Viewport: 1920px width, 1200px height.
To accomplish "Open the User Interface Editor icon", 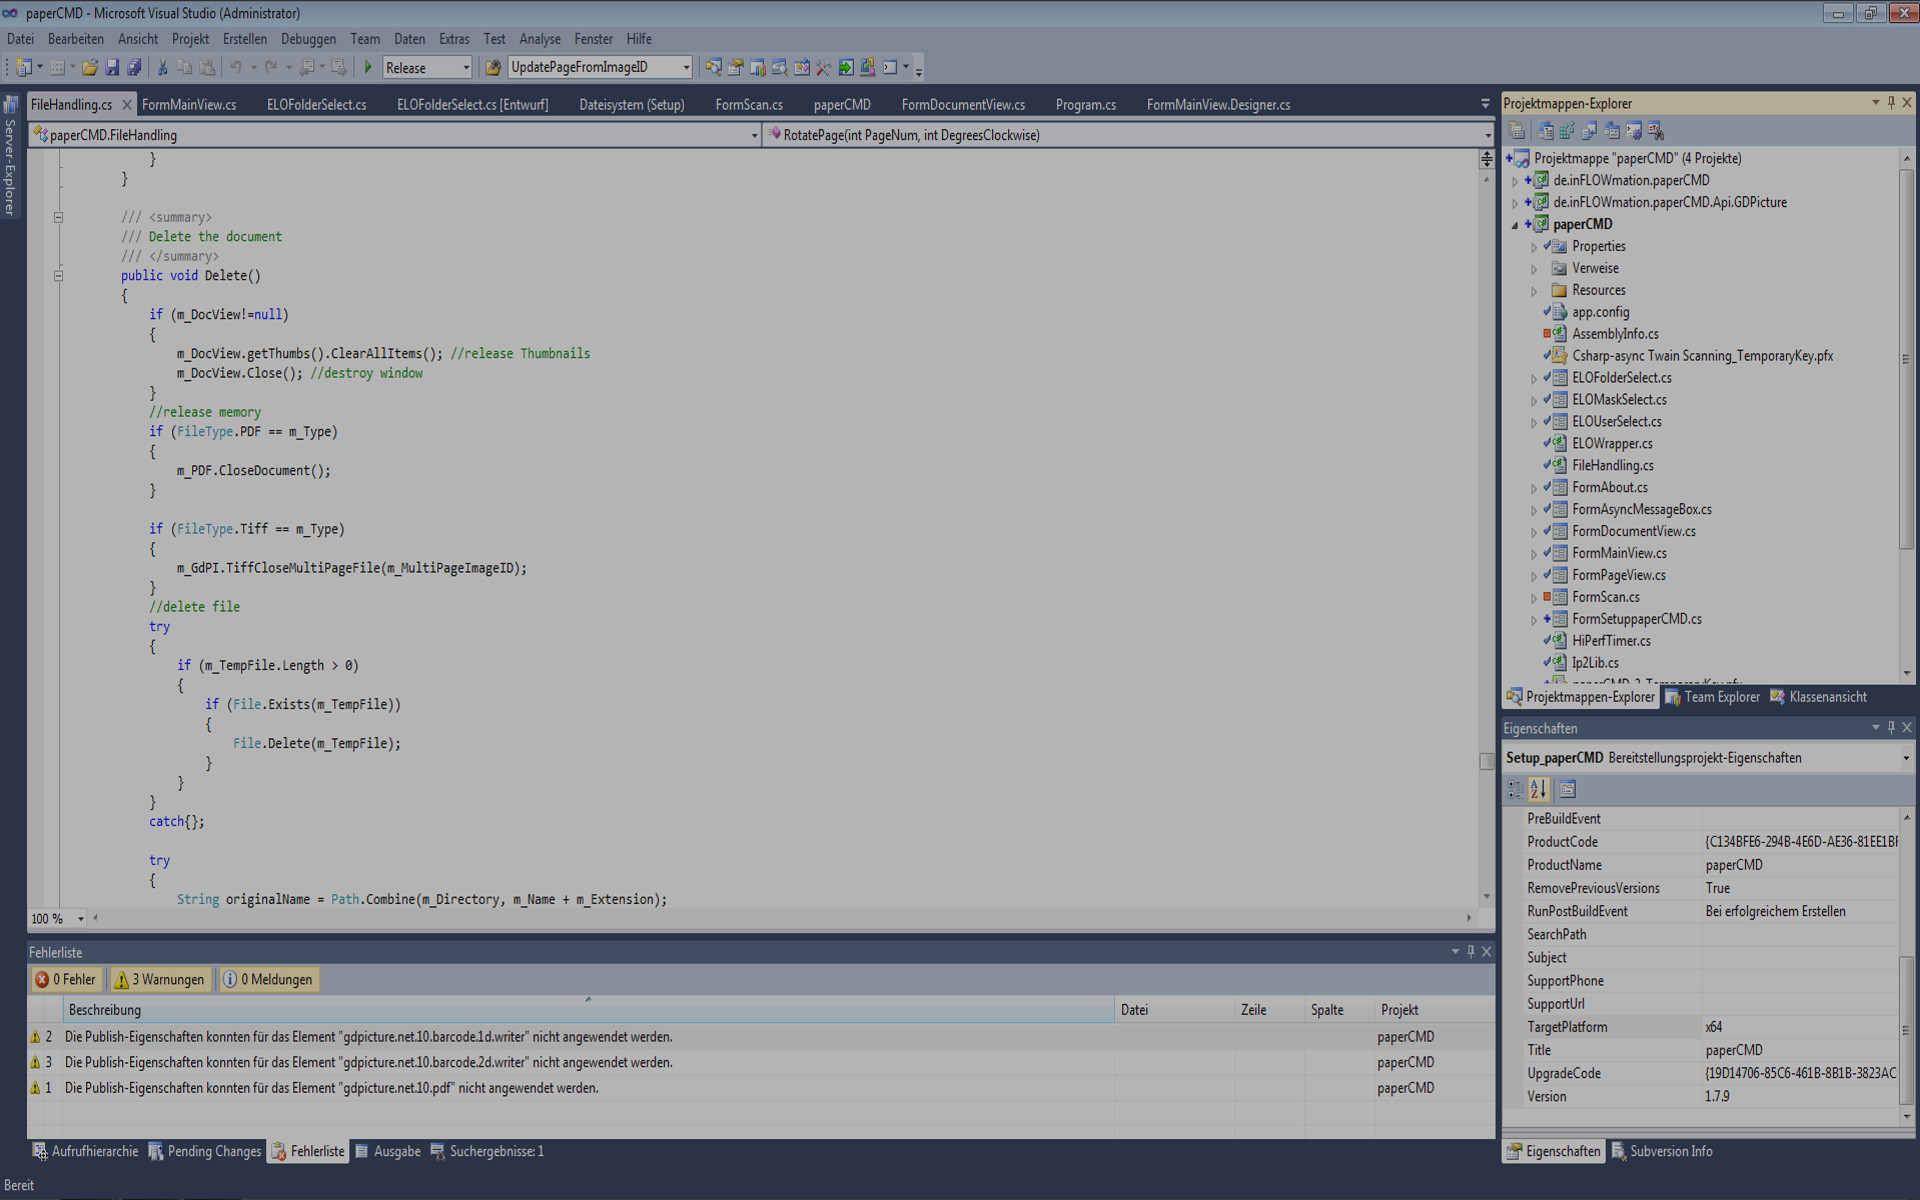I will coord(1612,131).
